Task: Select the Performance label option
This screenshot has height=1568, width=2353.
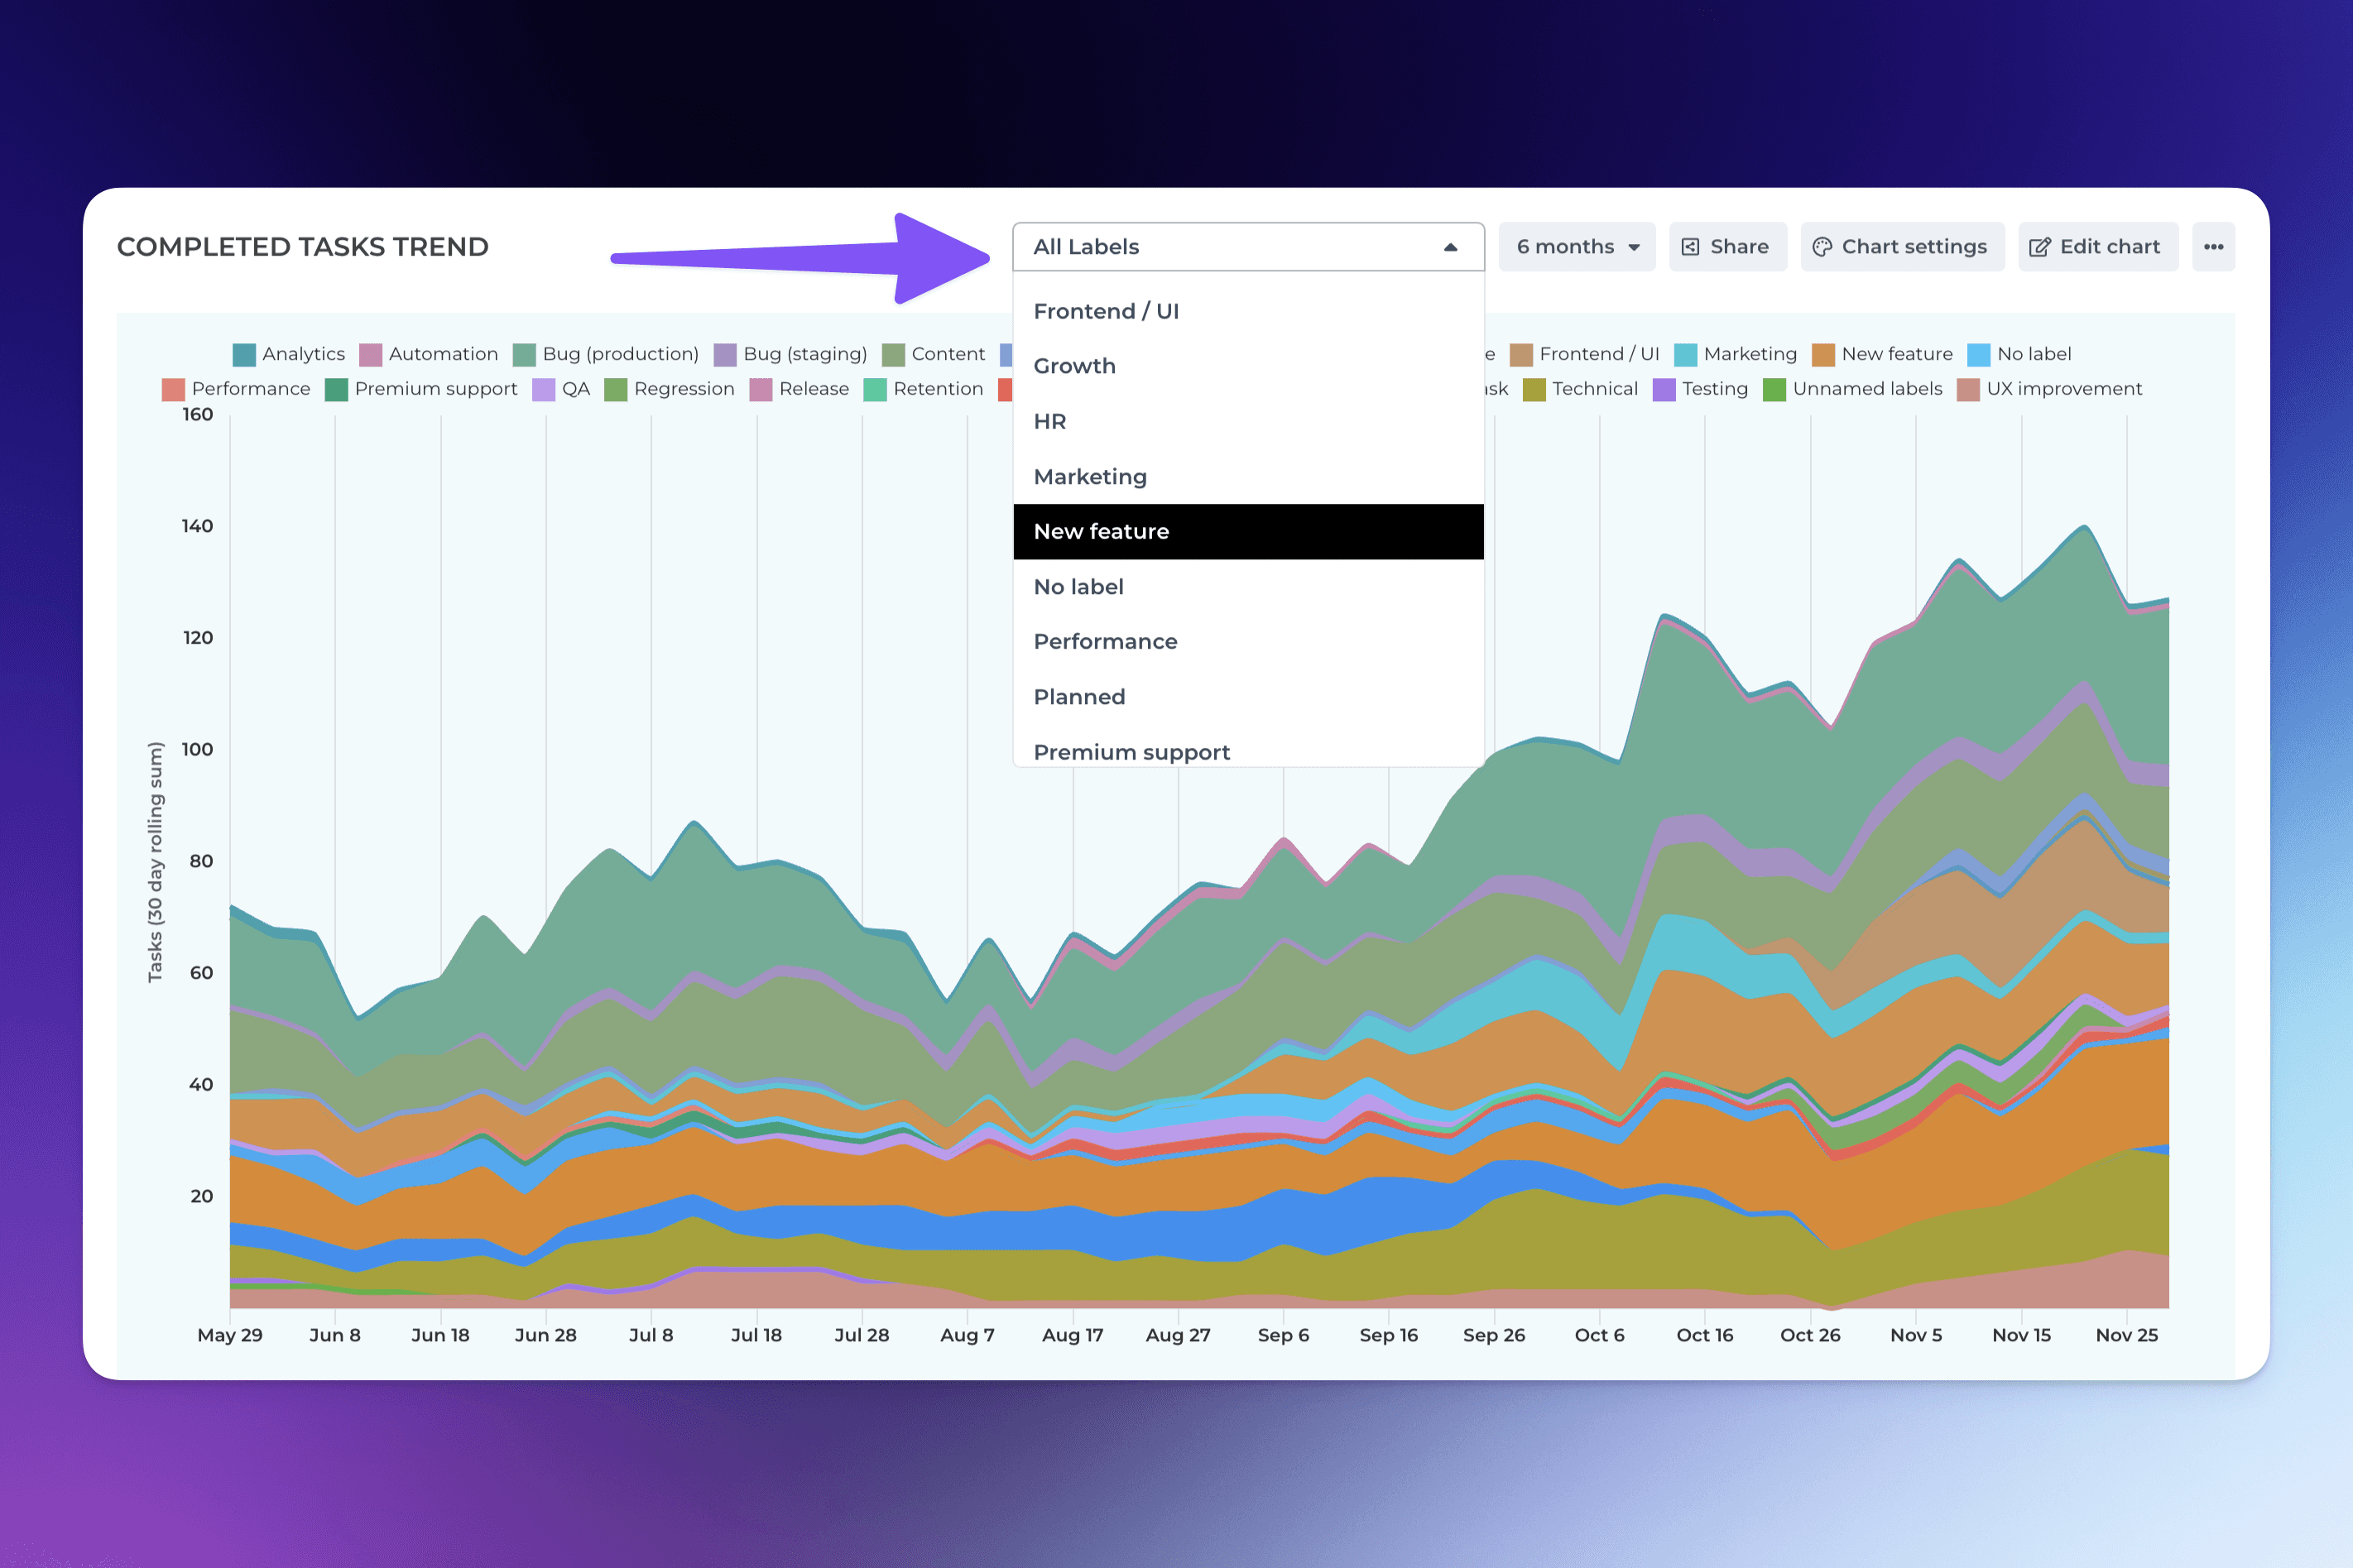Action: tap(1105, 642)
